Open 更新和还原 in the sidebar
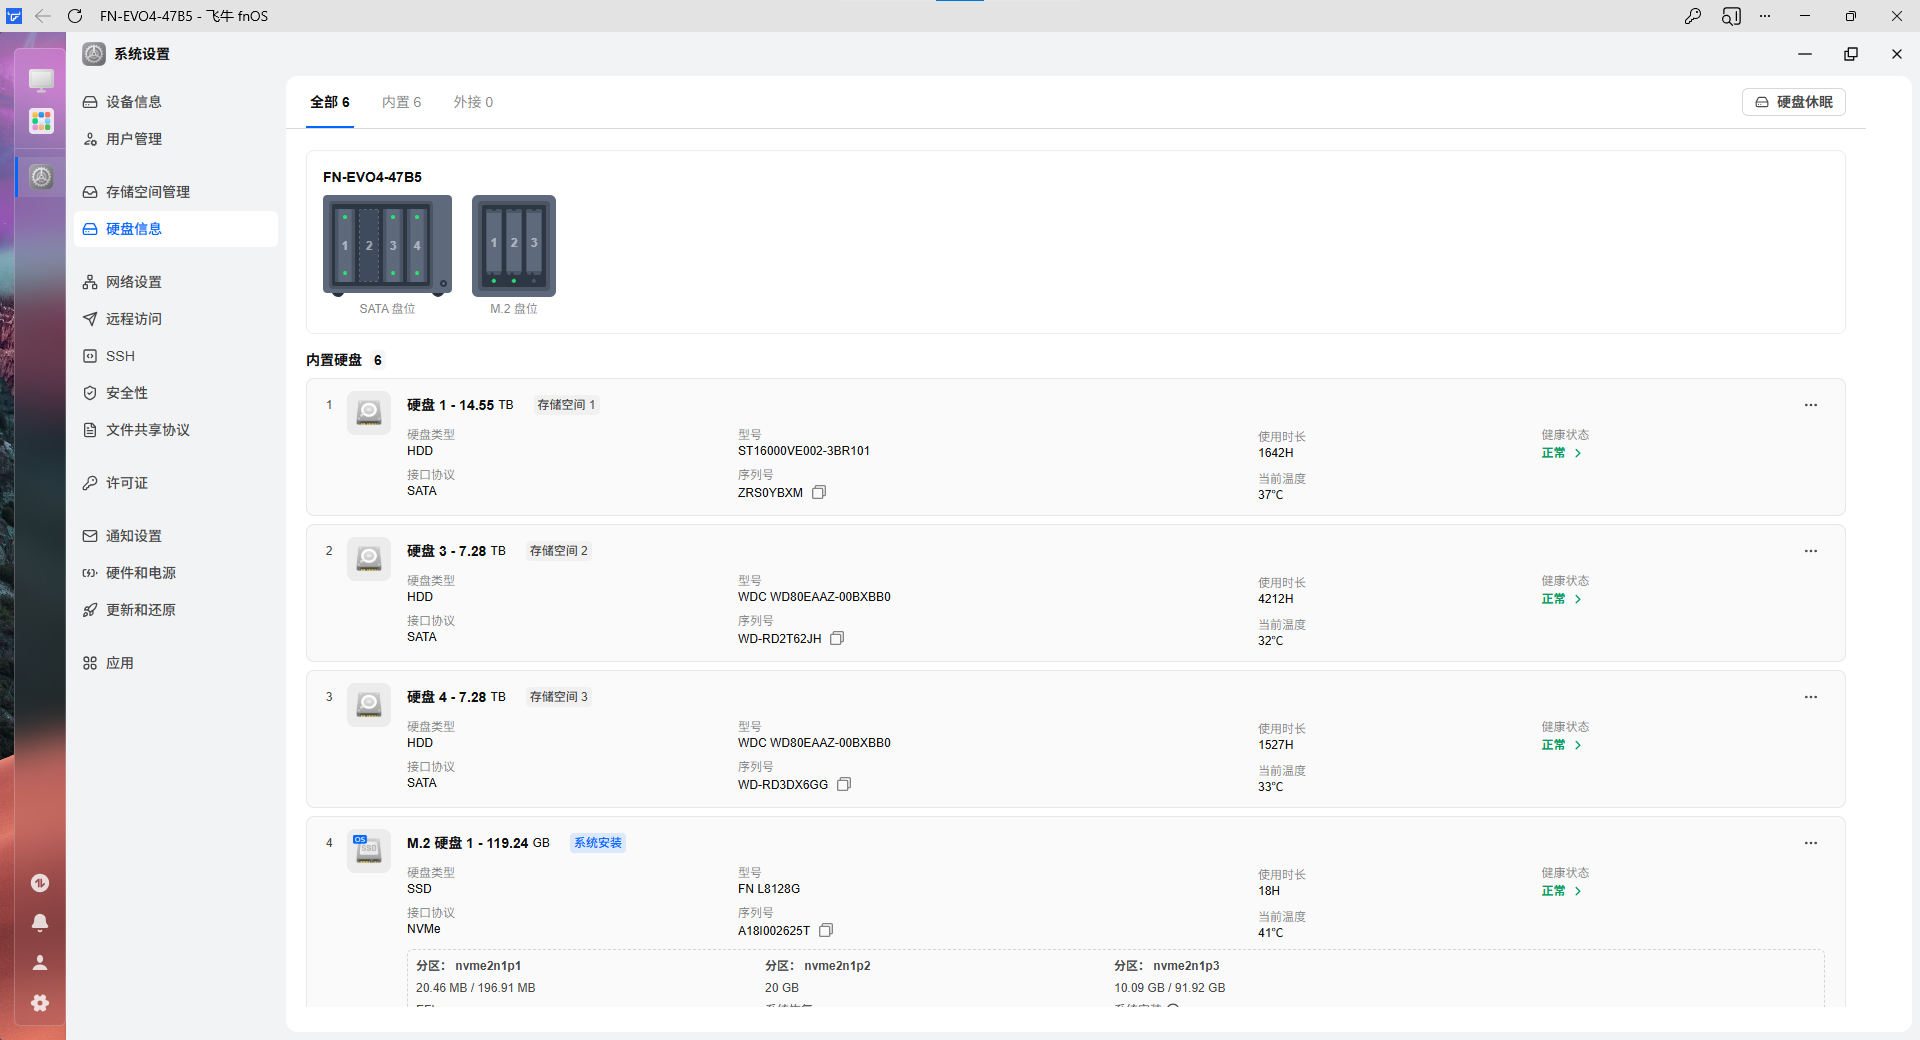This screenshot has width=1920, height=1040. coord(176,610)
